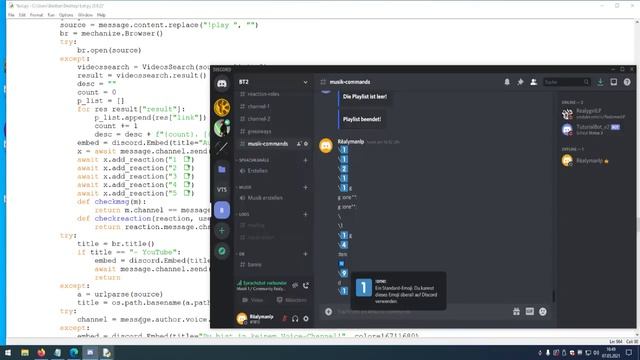Open user settings gear icon
Screen dimensions: 640x360
[x=306, y=318]
